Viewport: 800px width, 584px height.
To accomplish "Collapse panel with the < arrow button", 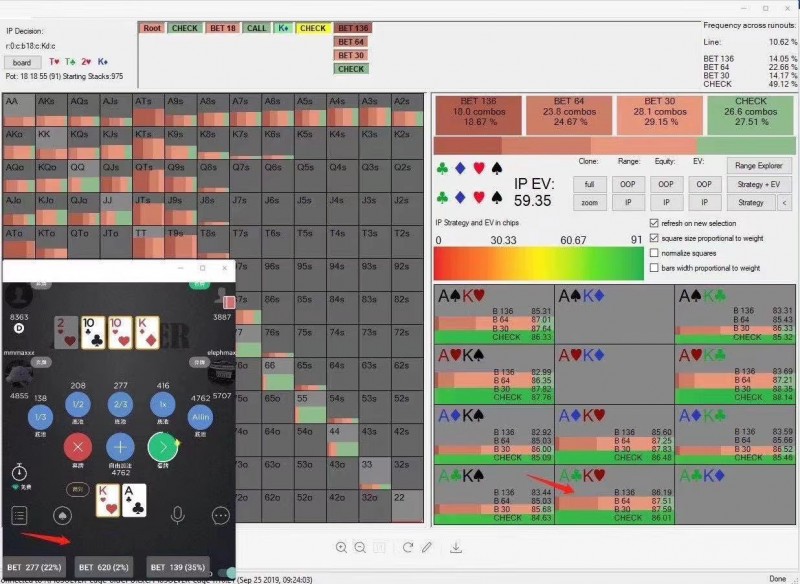I will click(x=784, y=203).
